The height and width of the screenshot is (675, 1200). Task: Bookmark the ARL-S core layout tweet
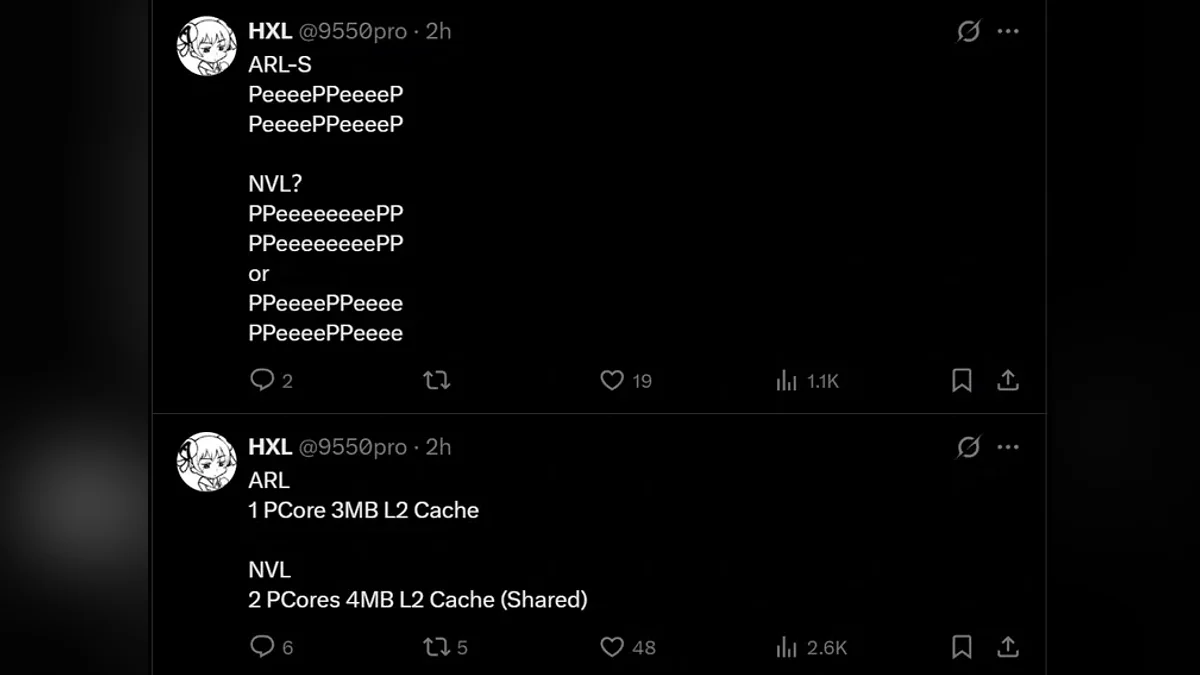tap(961, 380)
